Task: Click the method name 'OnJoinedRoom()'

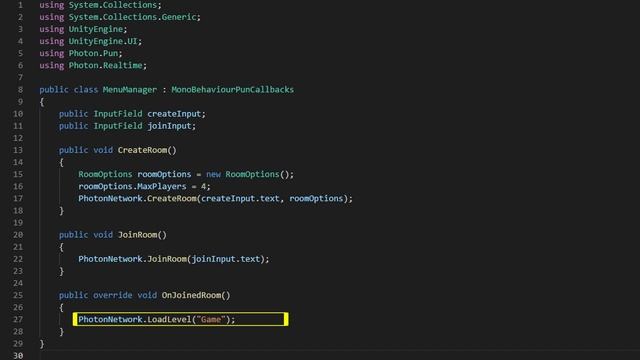Action: (x=196, y=296)
